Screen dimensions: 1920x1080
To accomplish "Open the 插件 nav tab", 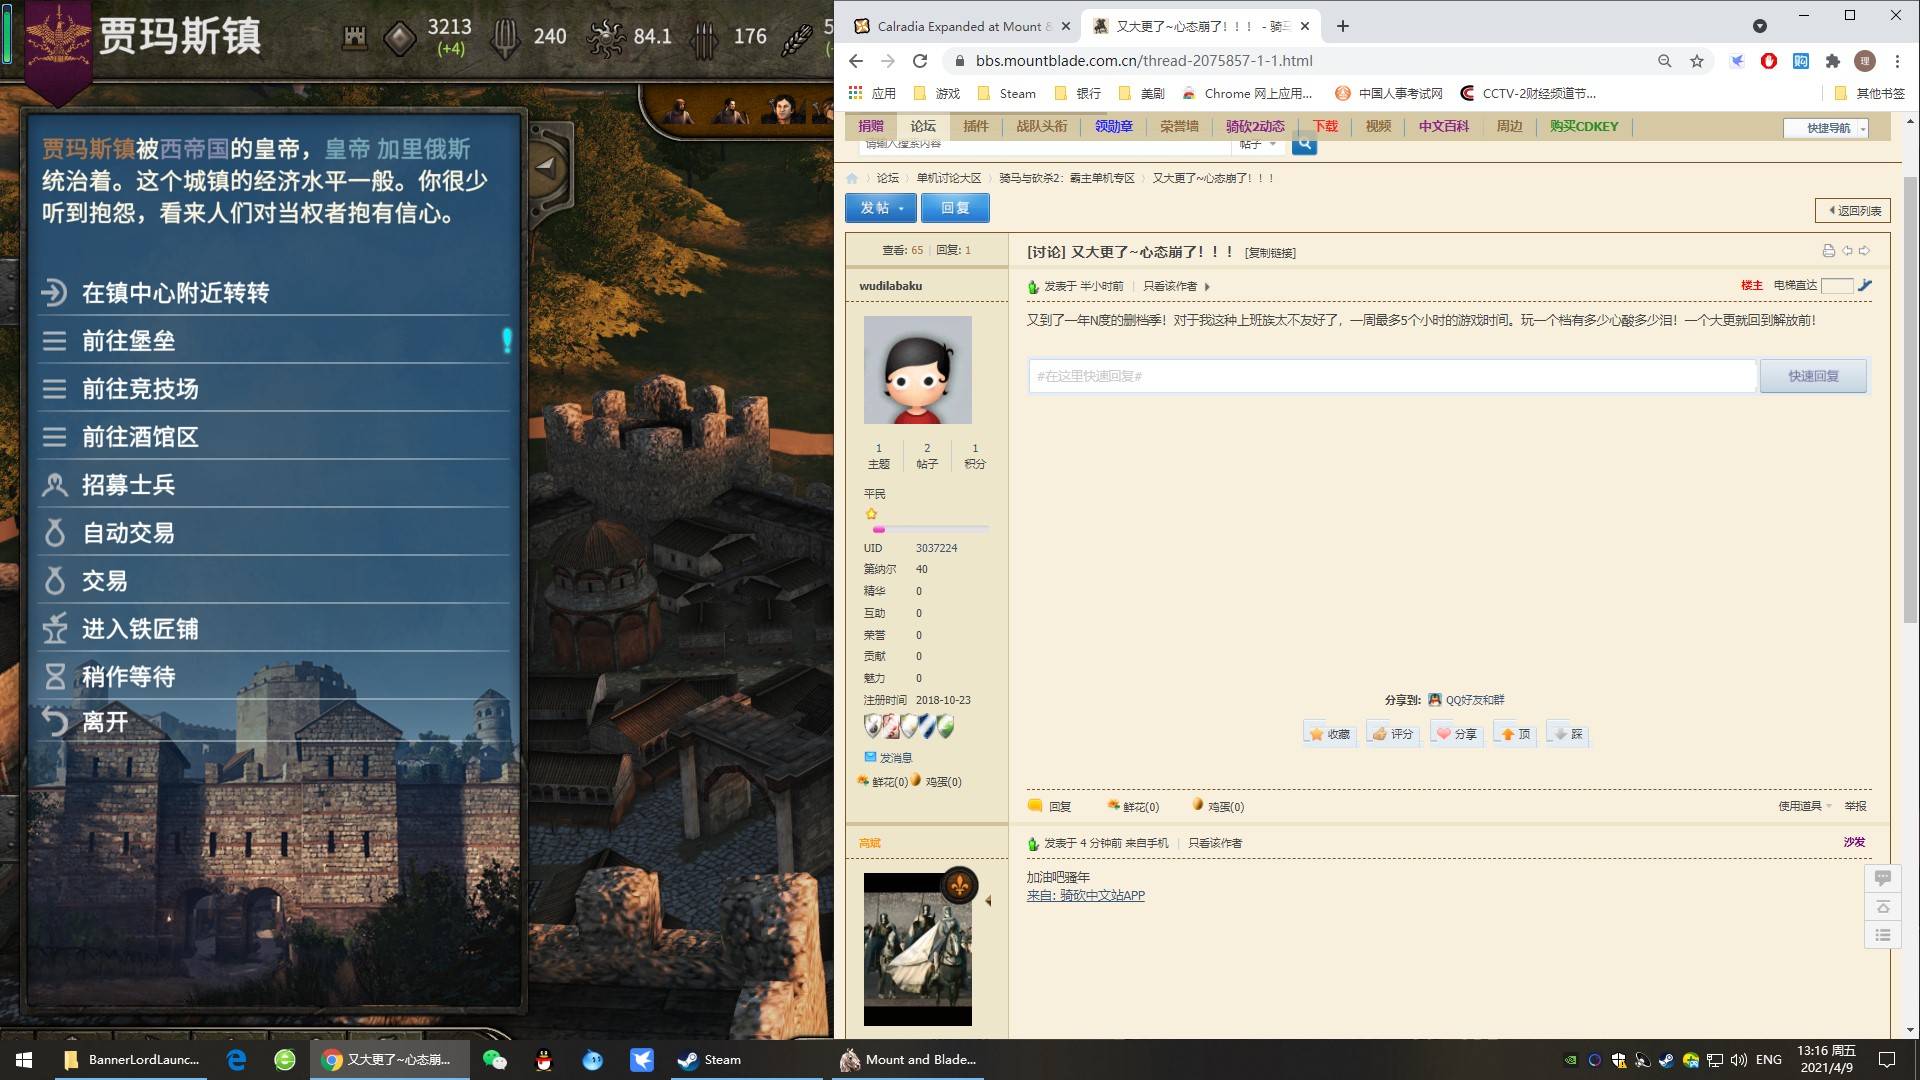I will click(976, 126).
